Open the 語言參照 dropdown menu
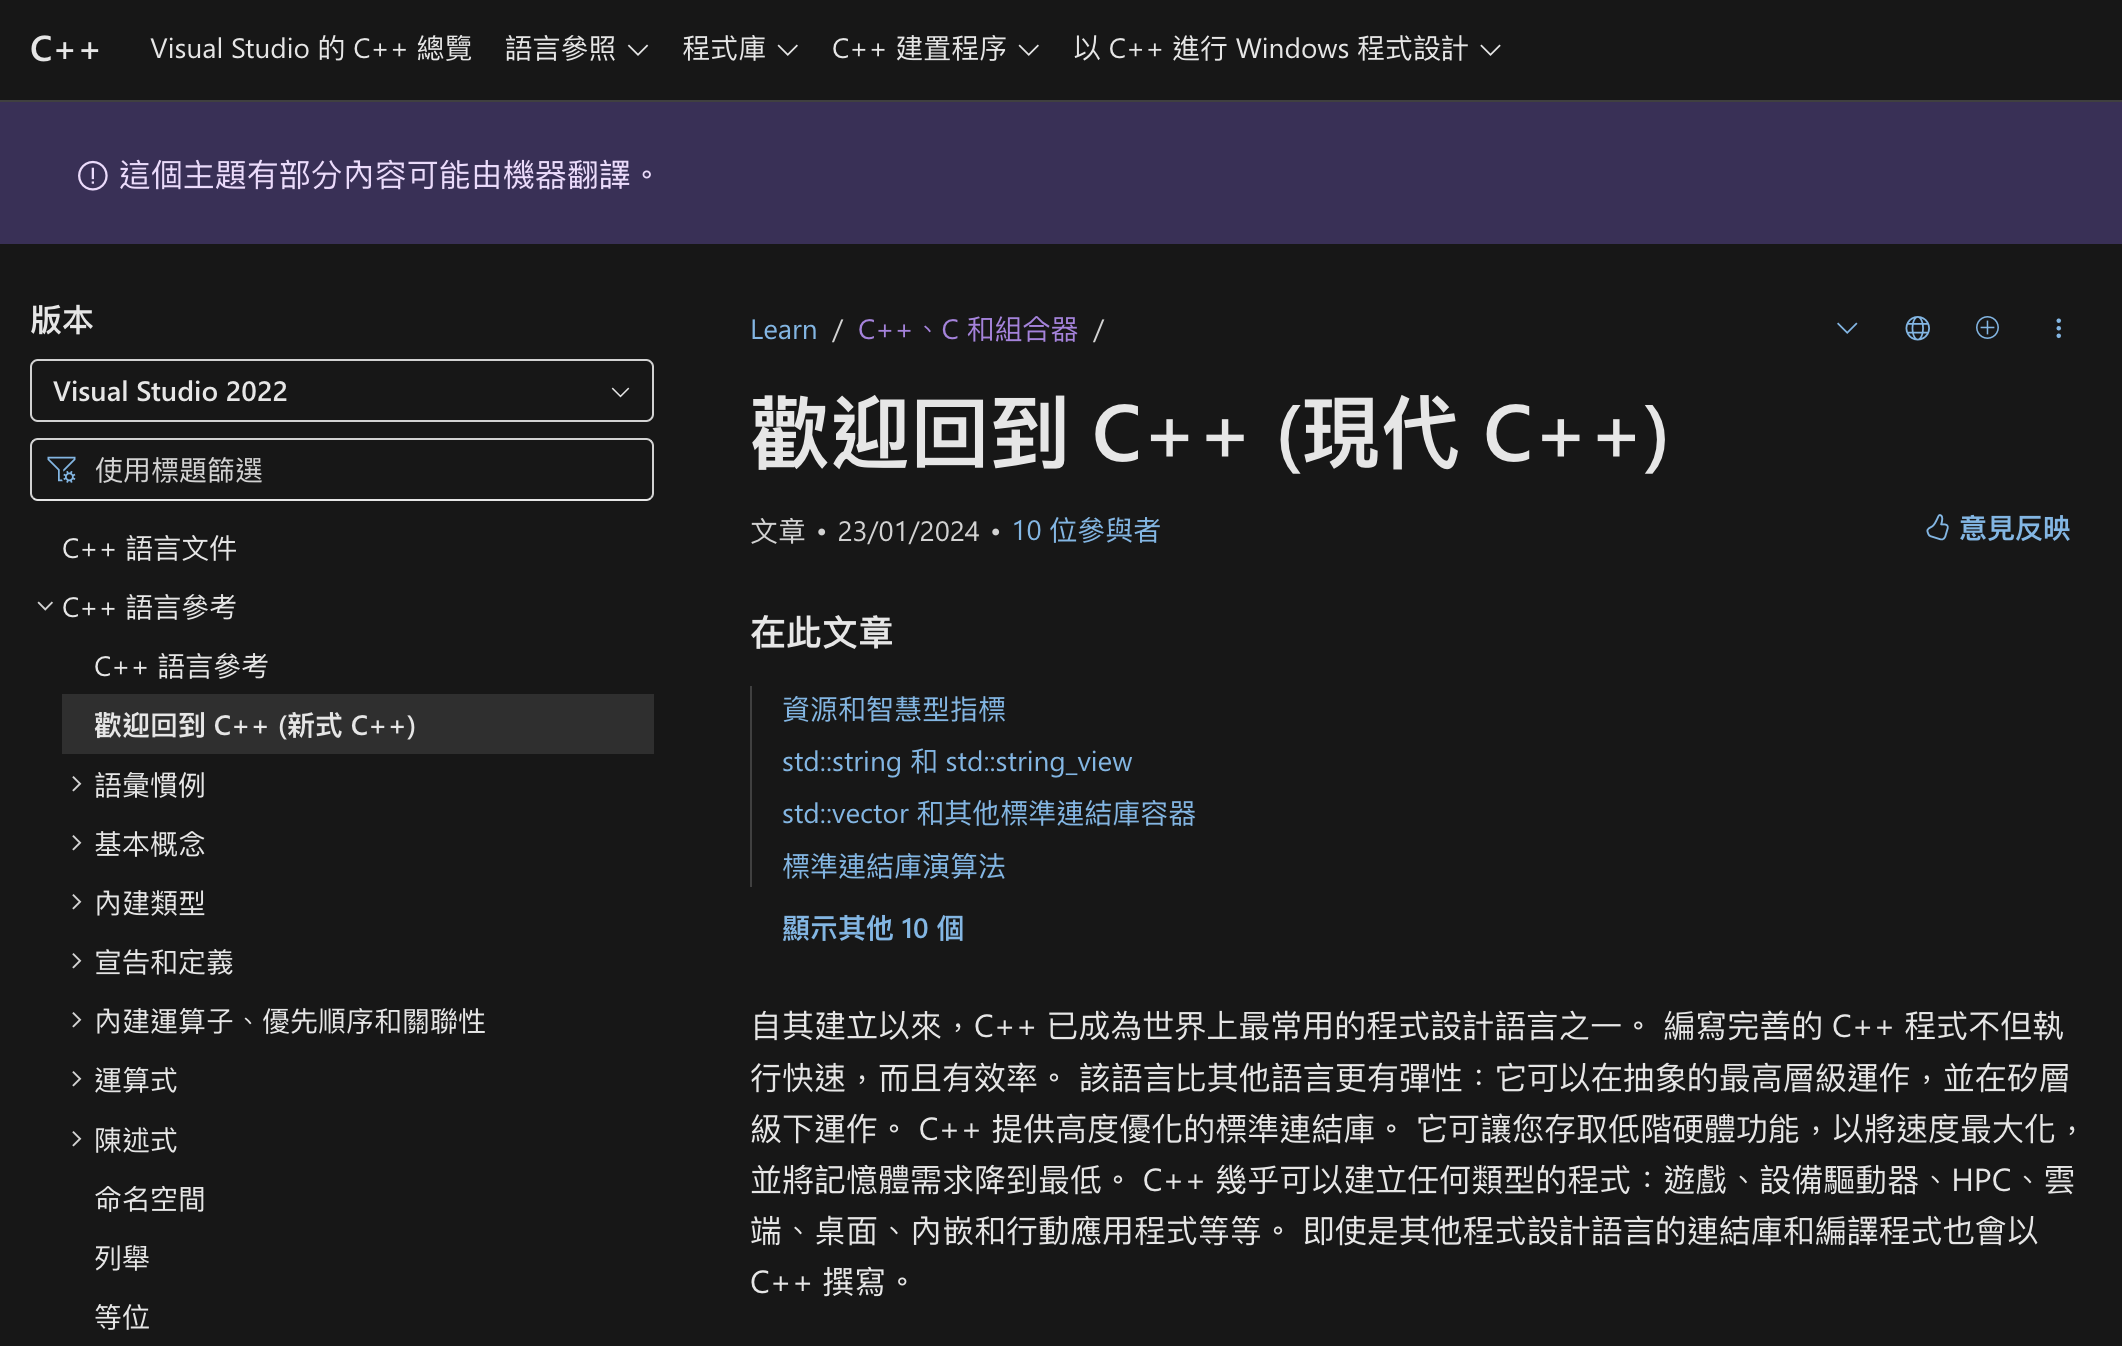 577,49
